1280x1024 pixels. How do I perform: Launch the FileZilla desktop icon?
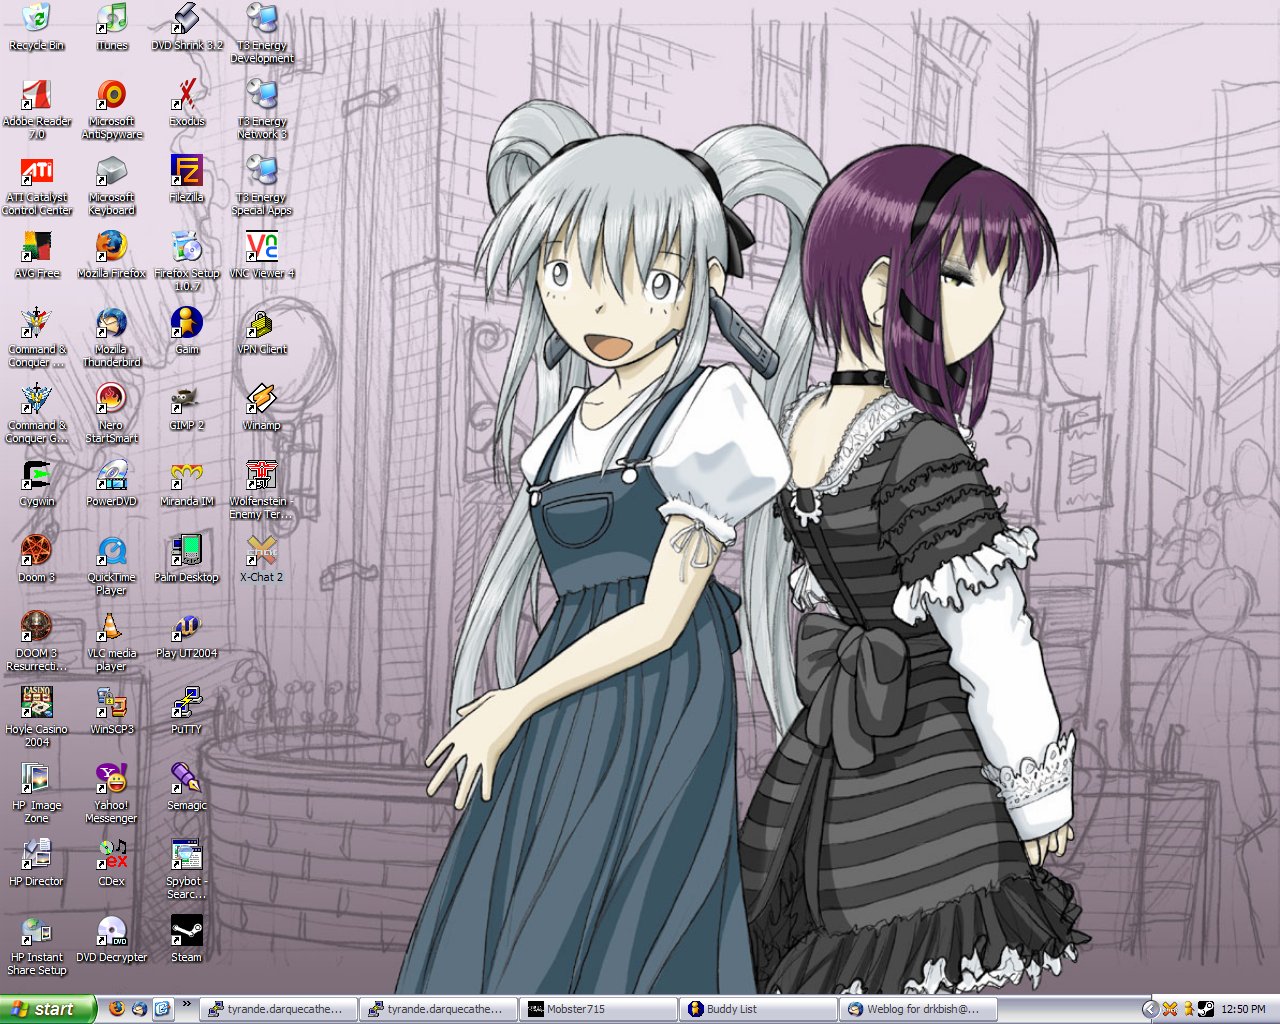(187, 179)
